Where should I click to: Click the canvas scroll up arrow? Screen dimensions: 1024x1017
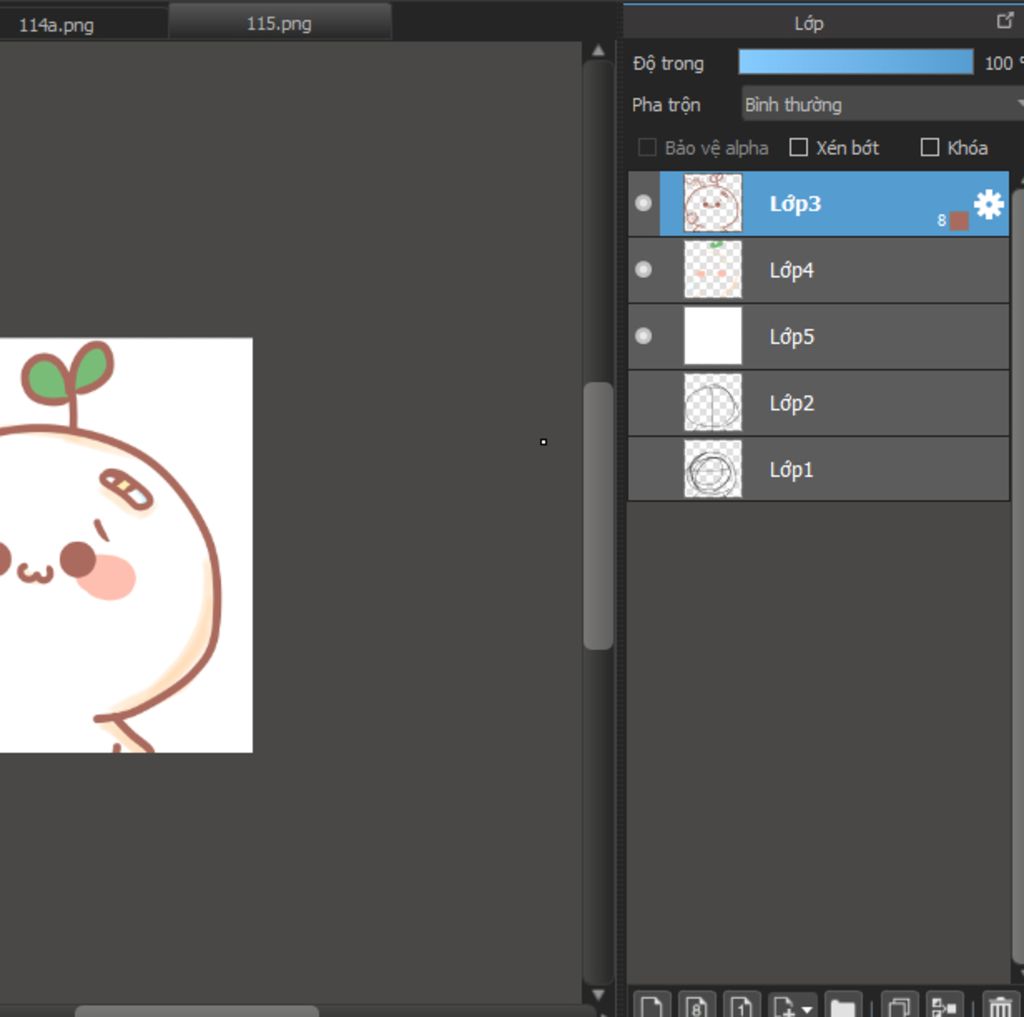click(x=598, y=50)
